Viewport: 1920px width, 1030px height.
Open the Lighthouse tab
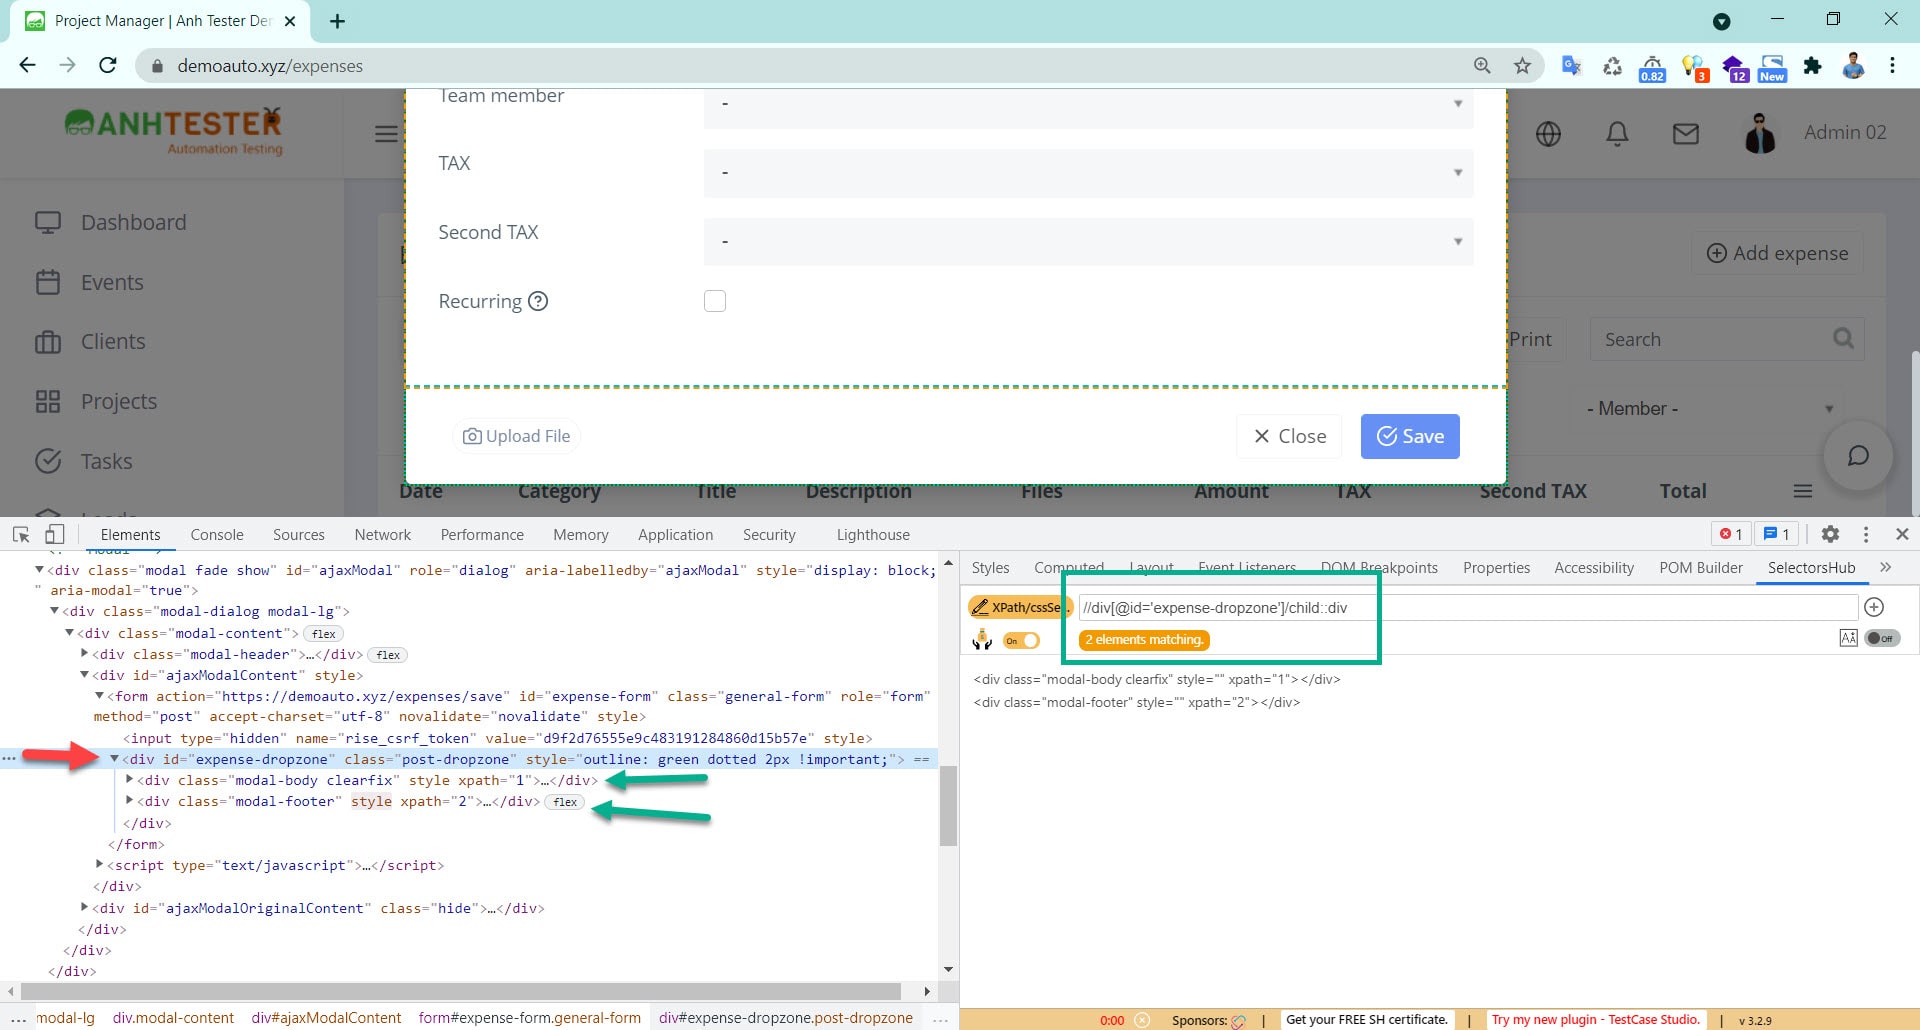(873, 535)
